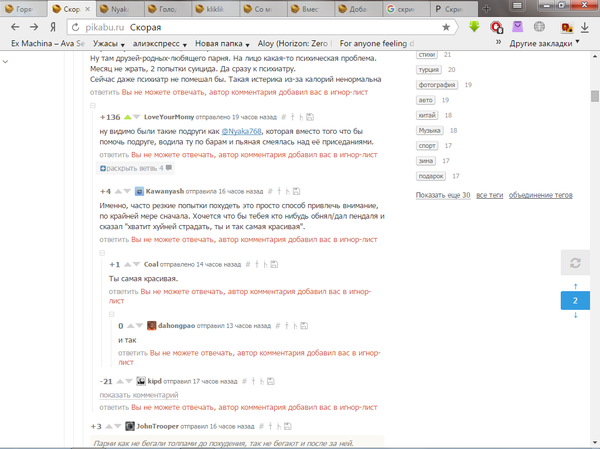600x449 pixels.
Task: Open the green downloads arrow extension
Action: [x=475, y=27]
